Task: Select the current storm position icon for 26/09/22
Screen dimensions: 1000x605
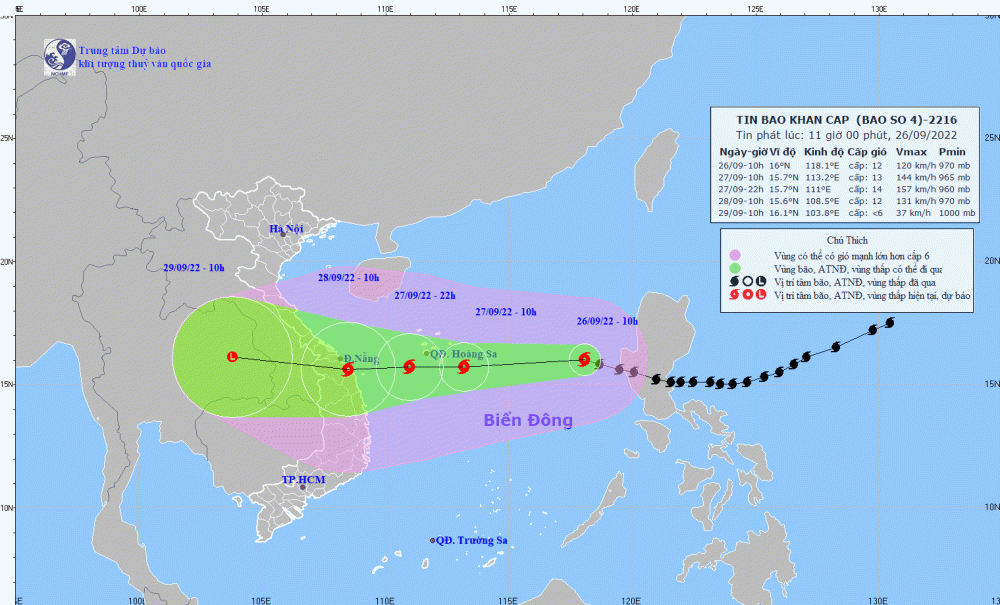Action: [584, 360]
